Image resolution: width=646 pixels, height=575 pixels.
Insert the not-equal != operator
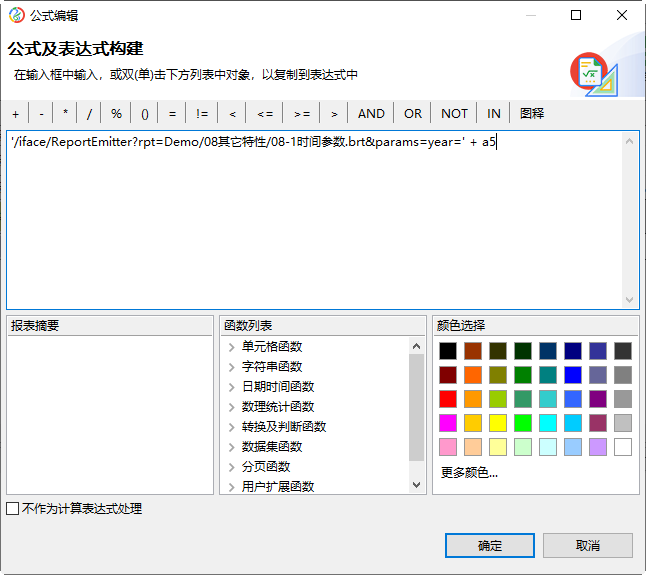coord(202,114)
